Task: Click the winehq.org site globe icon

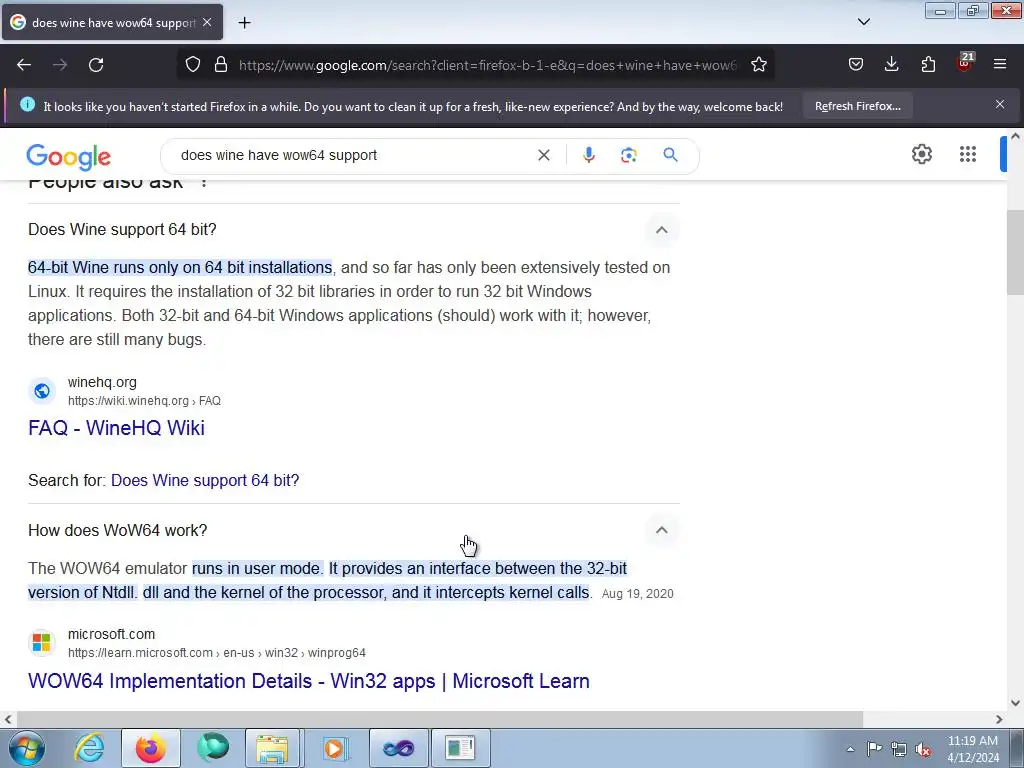Action: (x=42, y=391)
